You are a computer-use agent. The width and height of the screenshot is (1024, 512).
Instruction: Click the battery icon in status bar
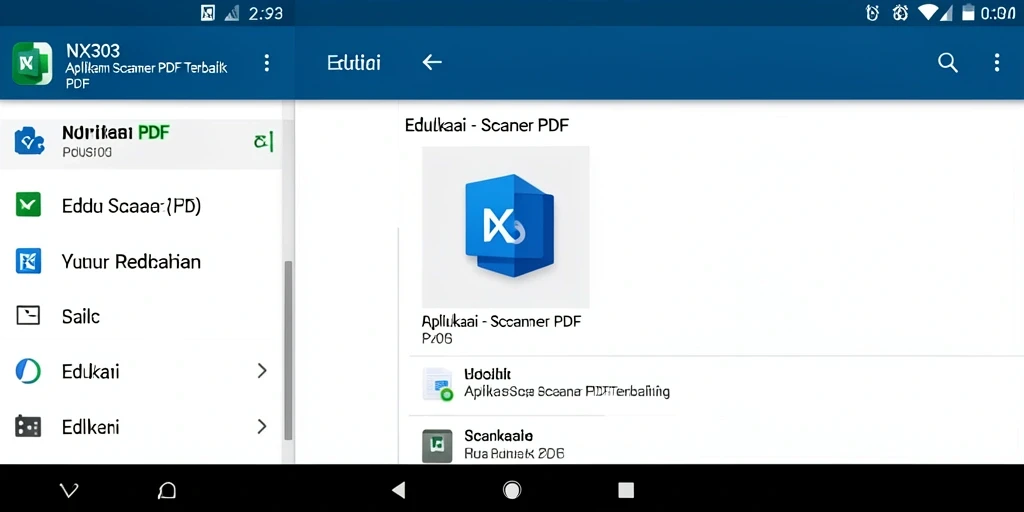pos(968,12)
